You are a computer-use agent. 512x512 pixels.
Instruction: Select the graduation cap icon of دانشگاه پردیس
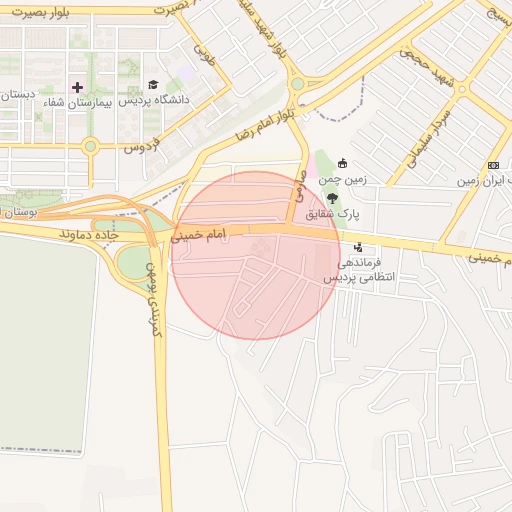(153, 85)
